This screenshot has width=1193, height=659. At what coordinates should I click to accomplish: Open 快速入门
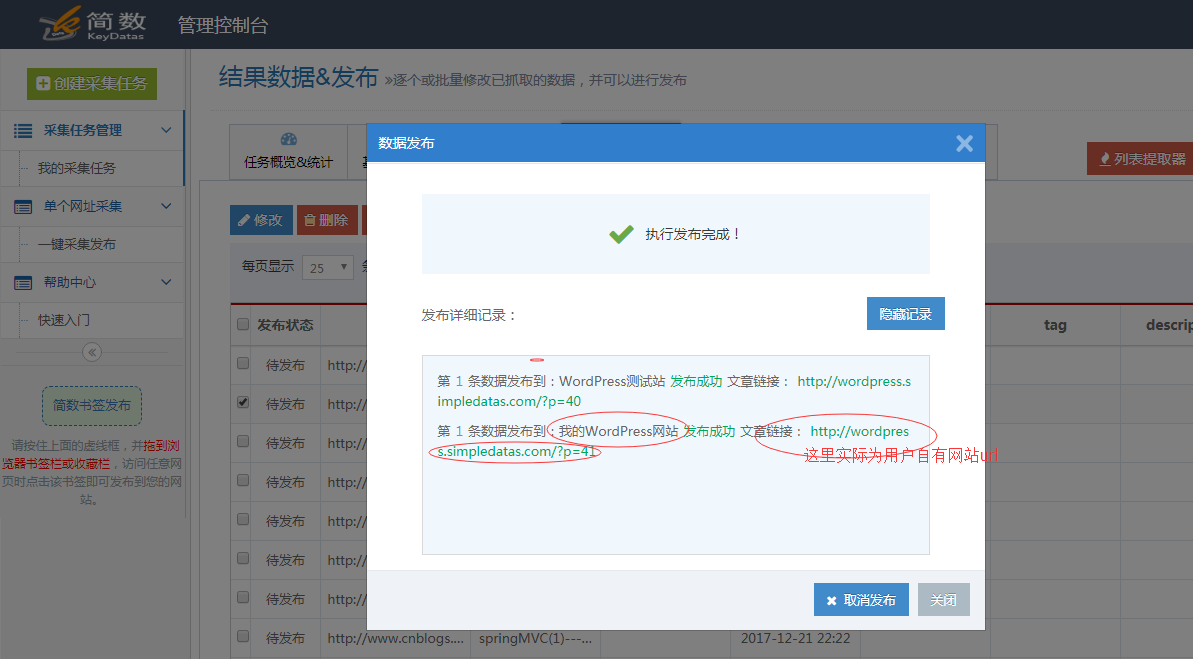tap(64, 320)
